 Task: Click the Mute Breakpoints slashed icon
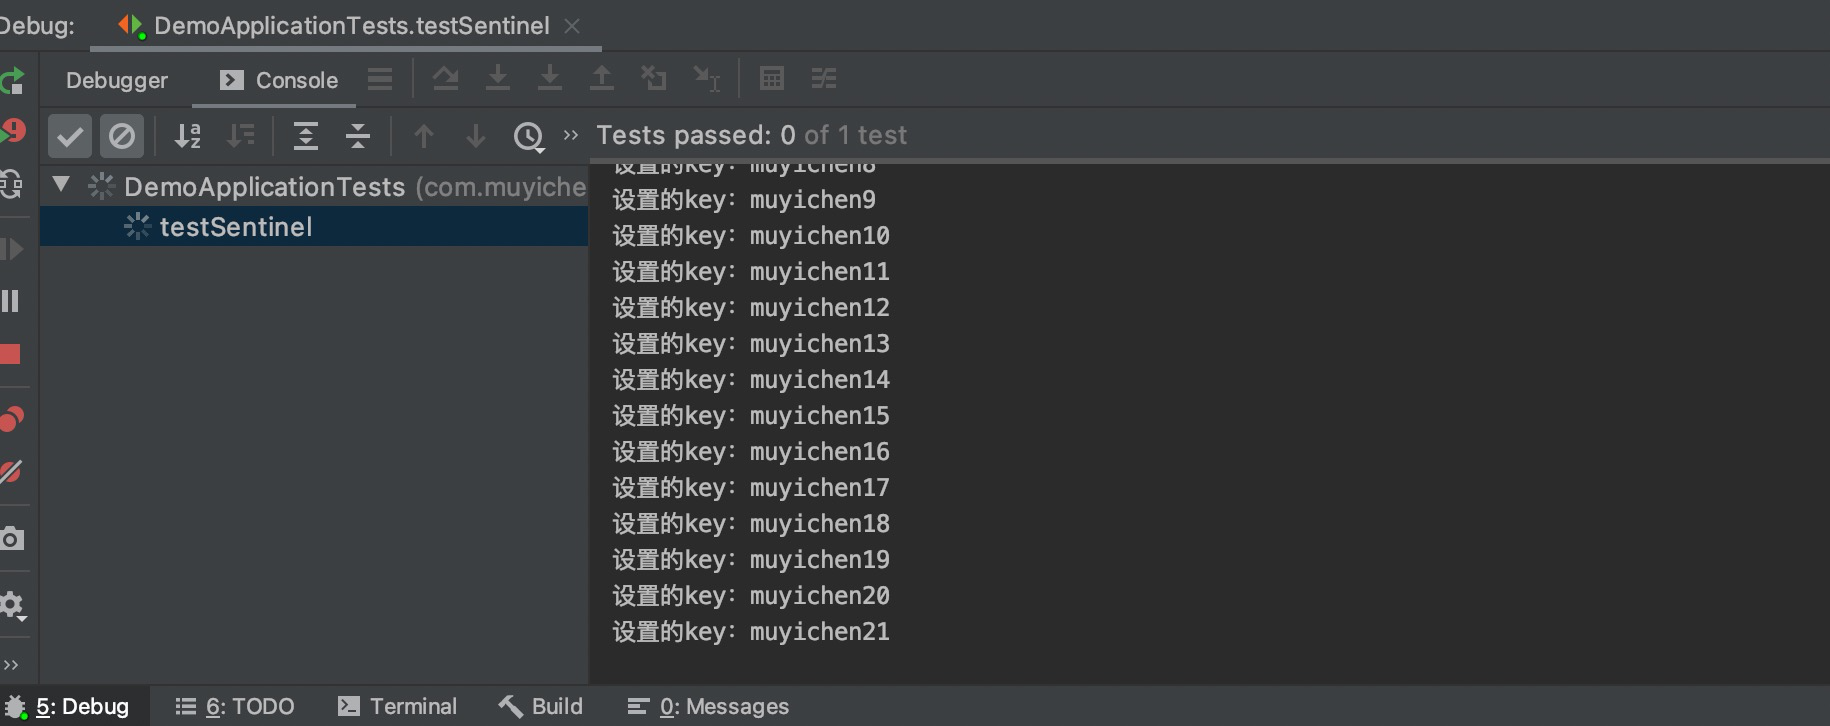(x=11, y=471)
